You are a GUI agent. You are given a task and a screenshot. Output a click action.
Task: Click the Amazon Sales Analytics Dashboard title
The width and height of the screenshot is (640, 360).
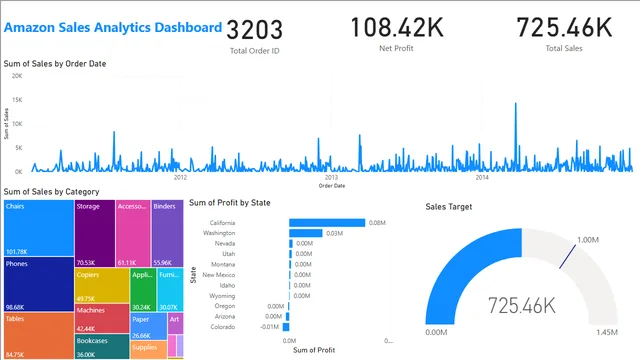[x=113, y=27]
